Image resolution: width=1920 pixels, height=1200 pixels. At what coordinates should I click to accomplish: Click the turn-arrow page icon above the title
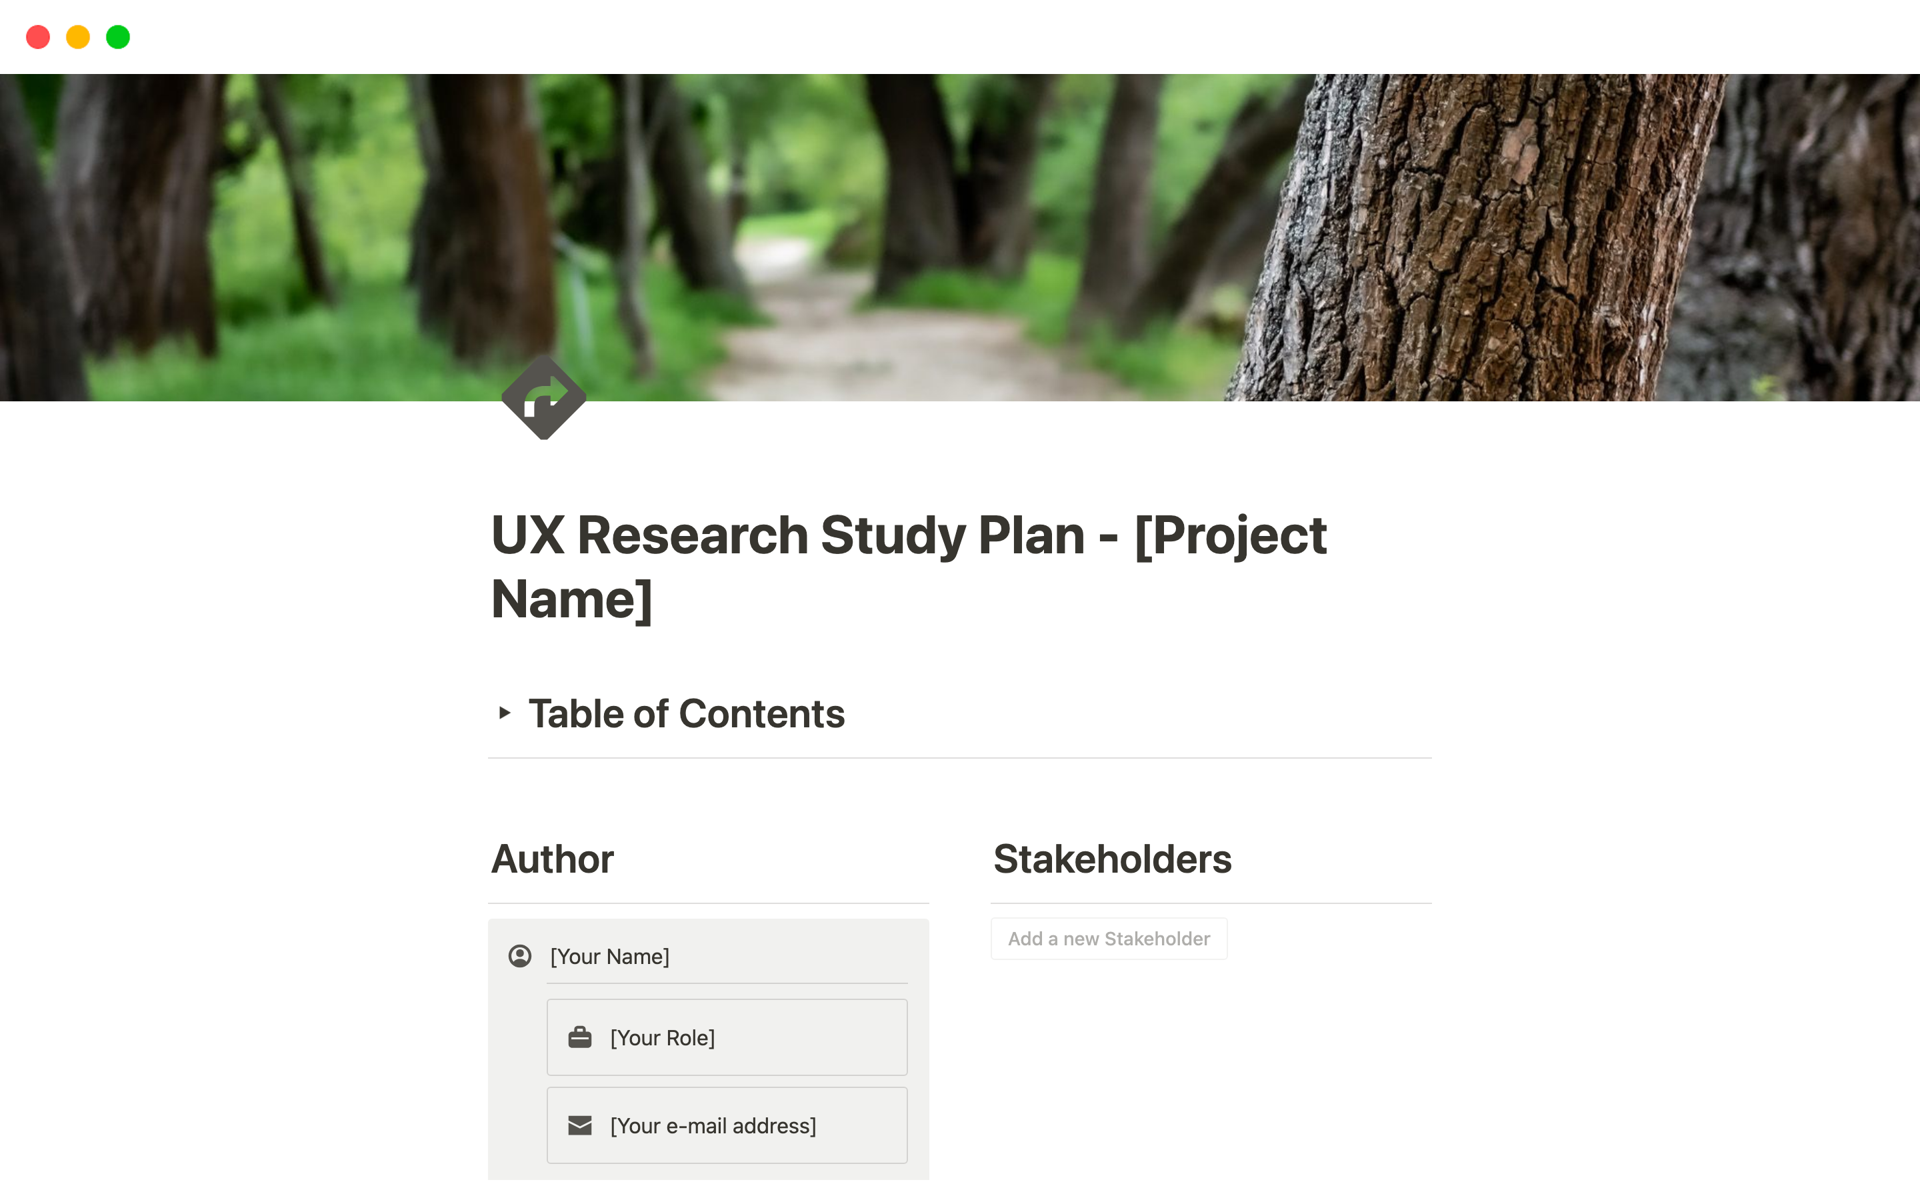(543, 397)
